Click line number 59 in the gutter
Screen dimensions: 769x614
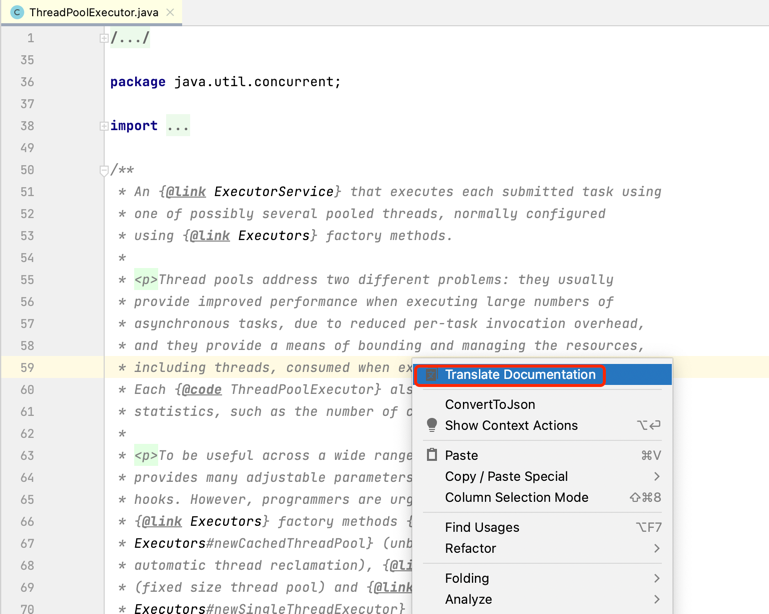coord(27,368)
